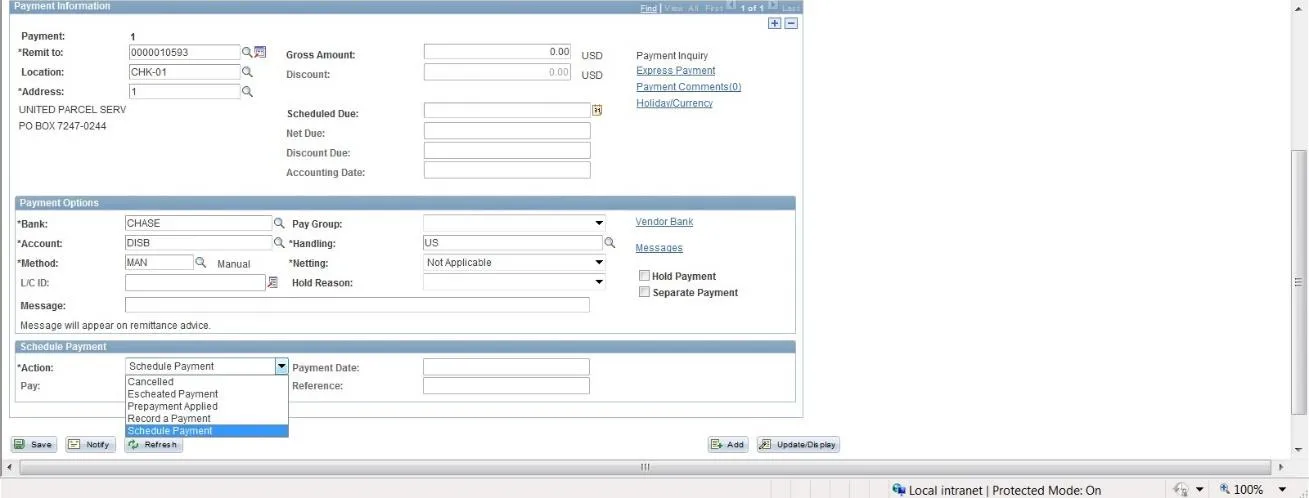Click into the Accounting Date field

pos(507,170)
